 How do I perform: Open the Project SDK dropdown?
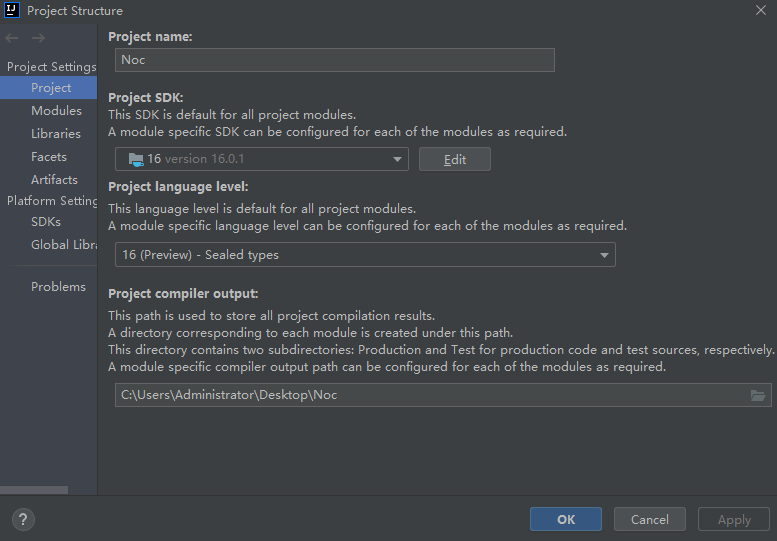coord(398,159)
